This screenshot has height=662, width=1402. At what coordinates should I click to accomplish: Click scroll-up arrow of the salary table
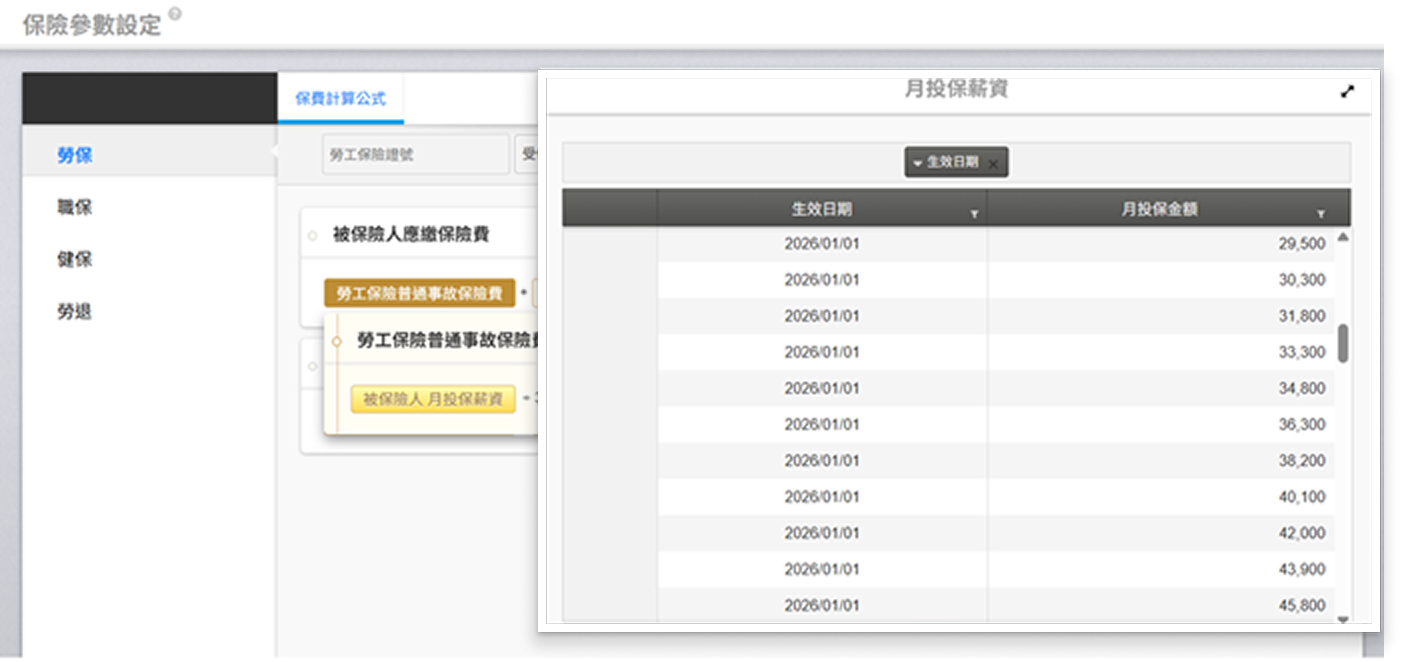[x=1343, y=237]
